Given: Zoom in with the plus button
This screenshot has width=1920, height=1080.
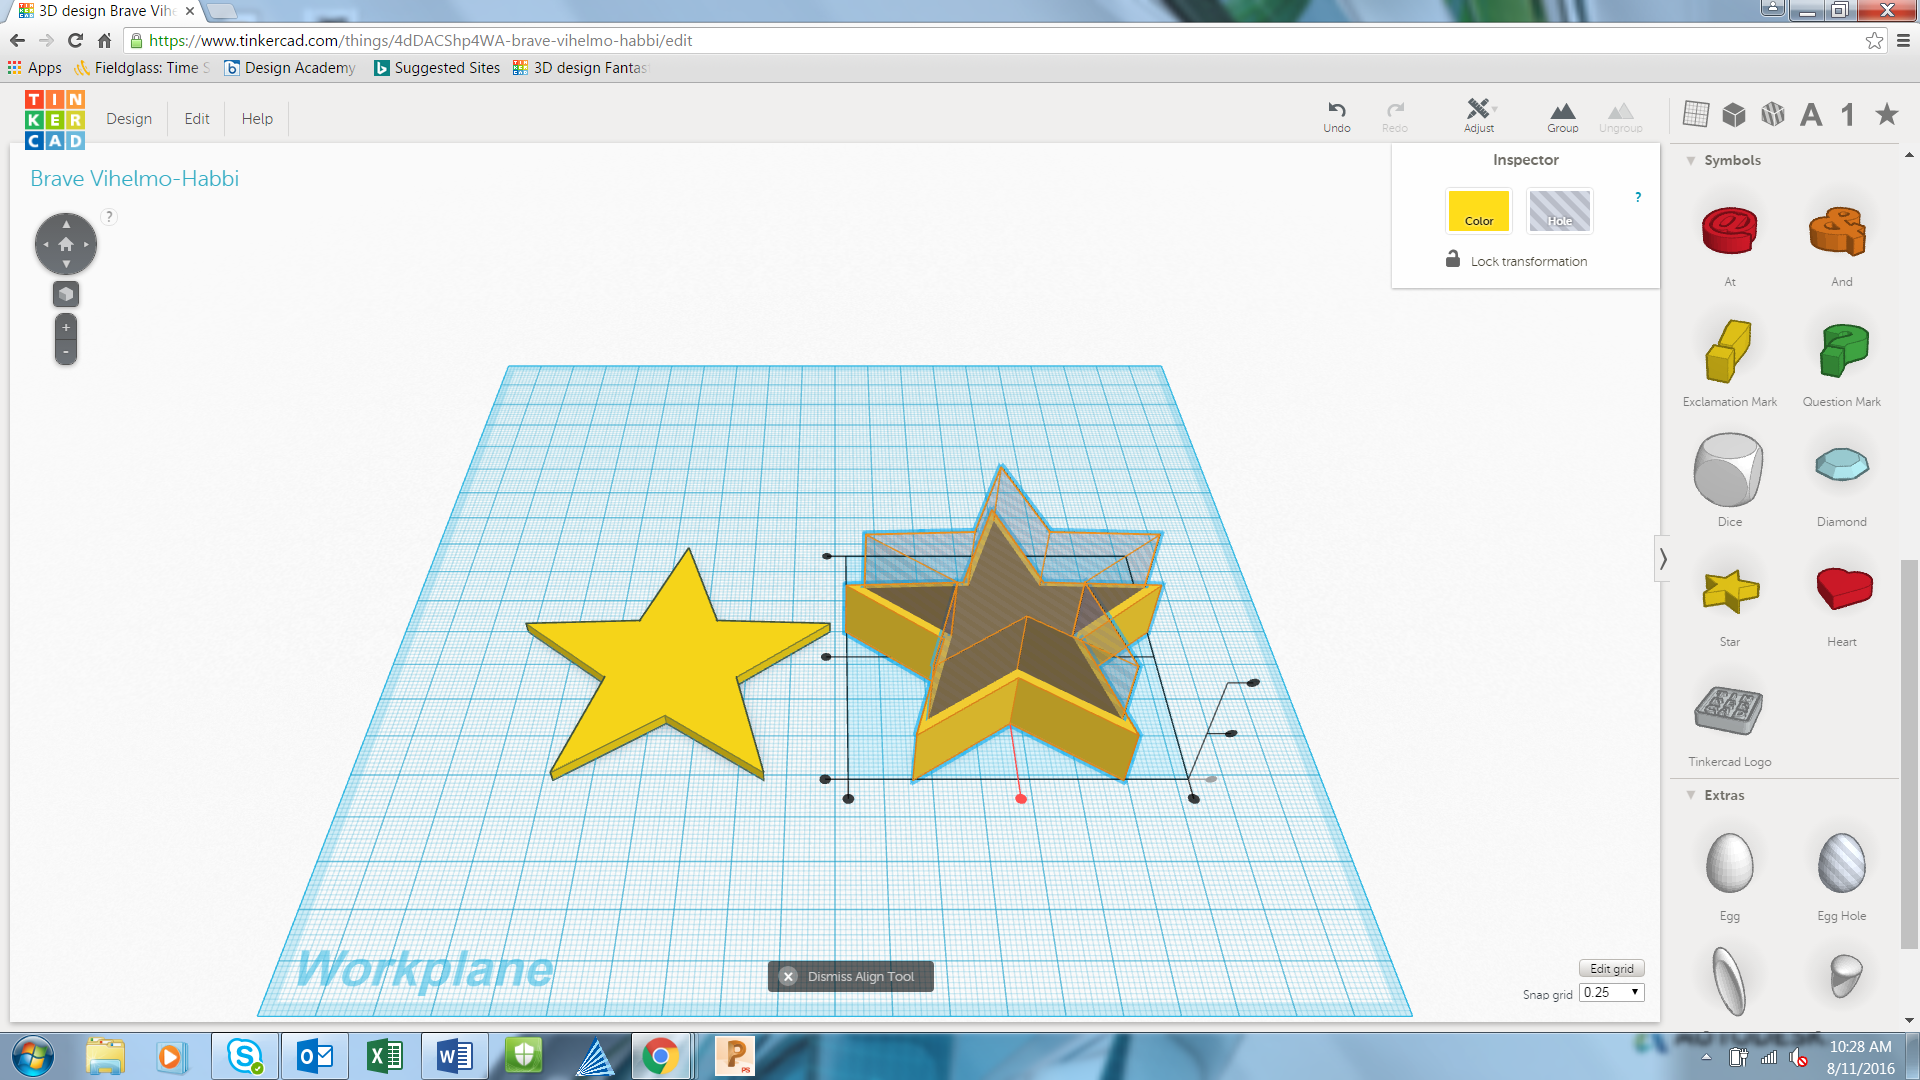Looking at the screenshot, I should coord(66,327).
